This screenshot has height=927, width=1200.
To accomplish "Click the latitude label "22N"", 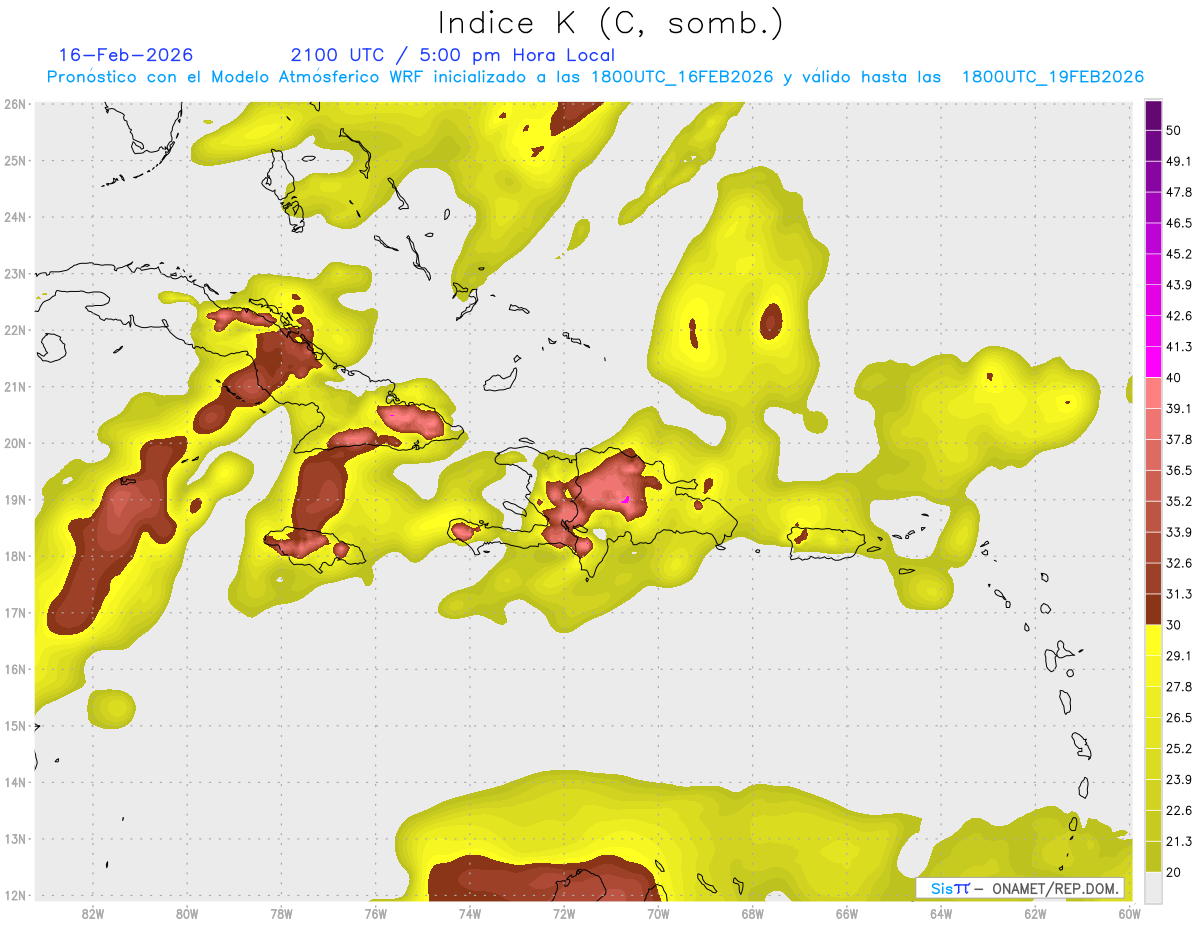I will pyautogui.click(x=15, y=330).
